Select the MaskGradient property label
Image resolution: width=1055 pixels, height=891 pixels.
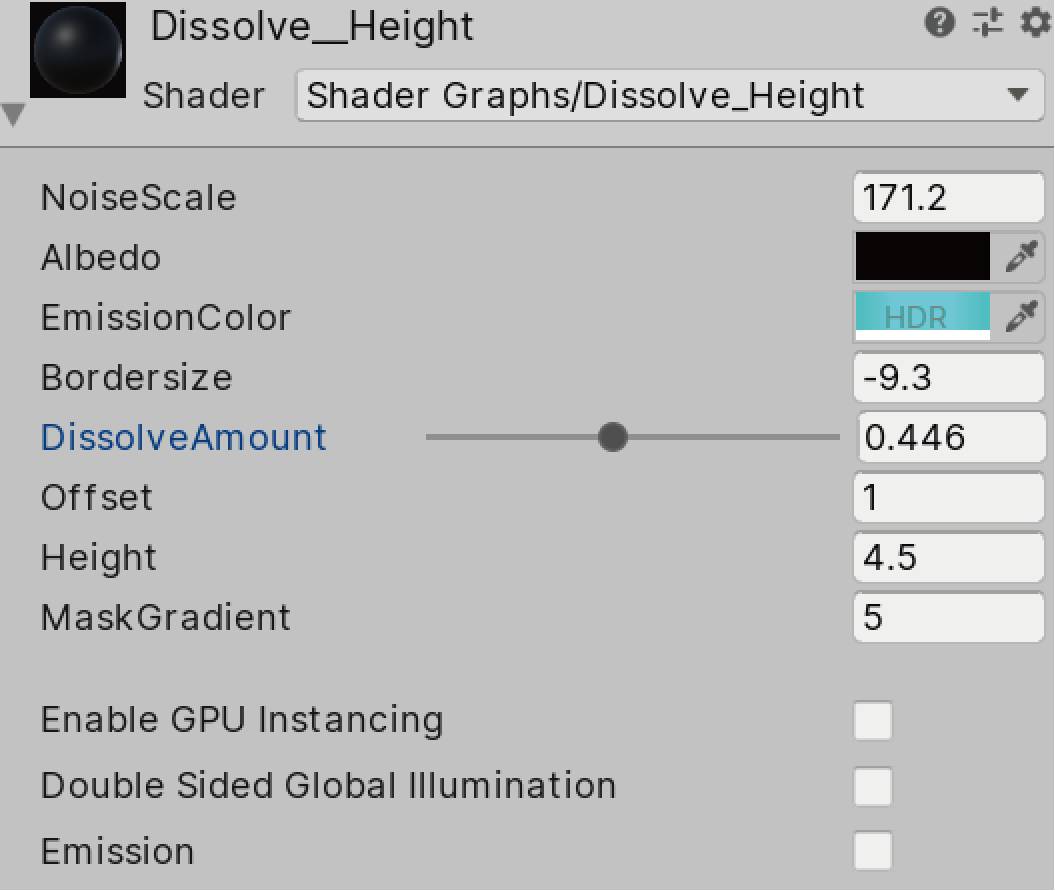166,617
